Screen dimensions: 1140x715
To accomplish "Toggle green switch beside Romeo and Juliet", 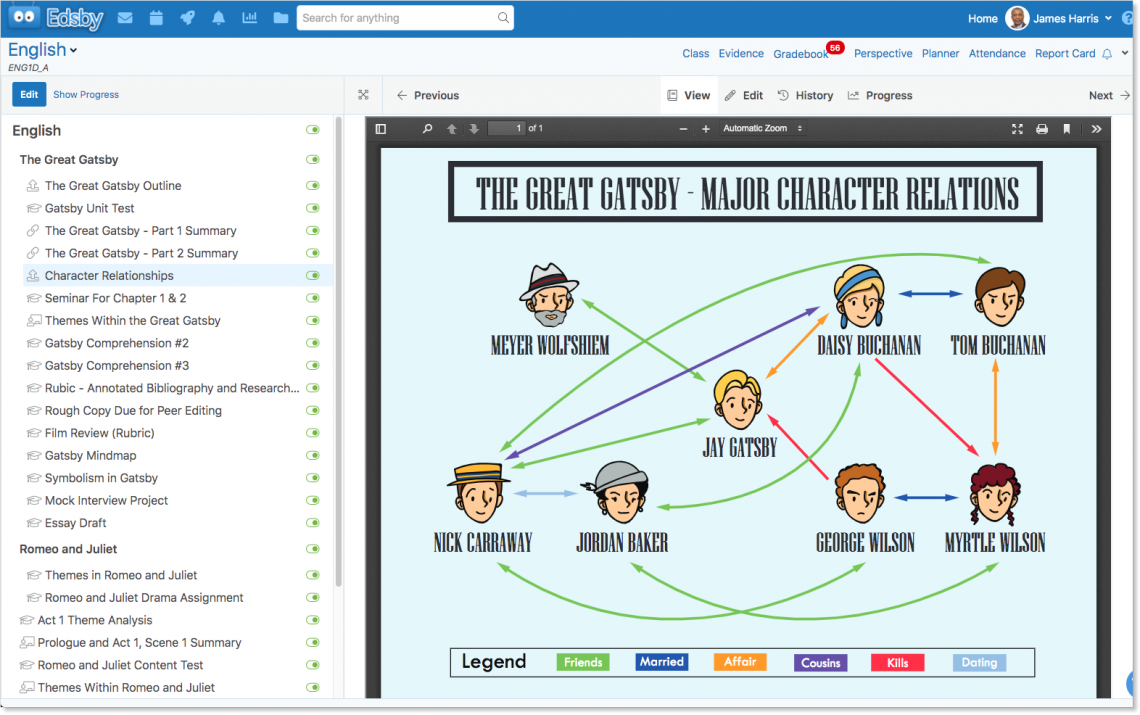I will [313, 549].
